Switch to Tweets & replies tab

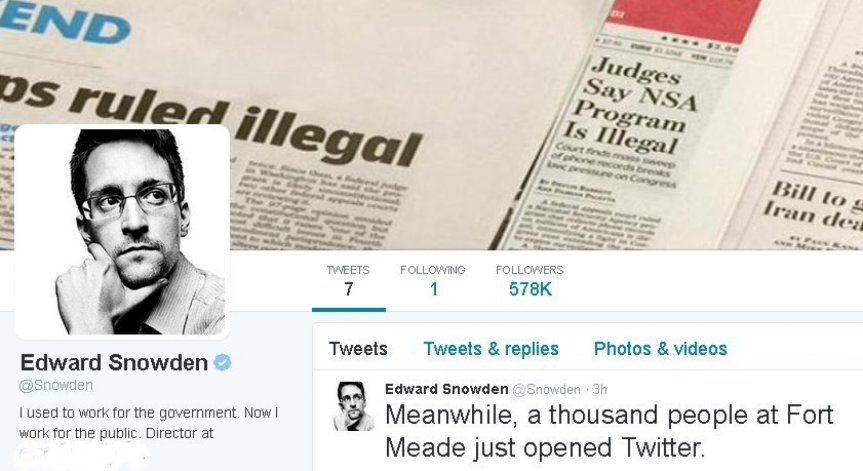pyautogui.click(x=491, y=349)
